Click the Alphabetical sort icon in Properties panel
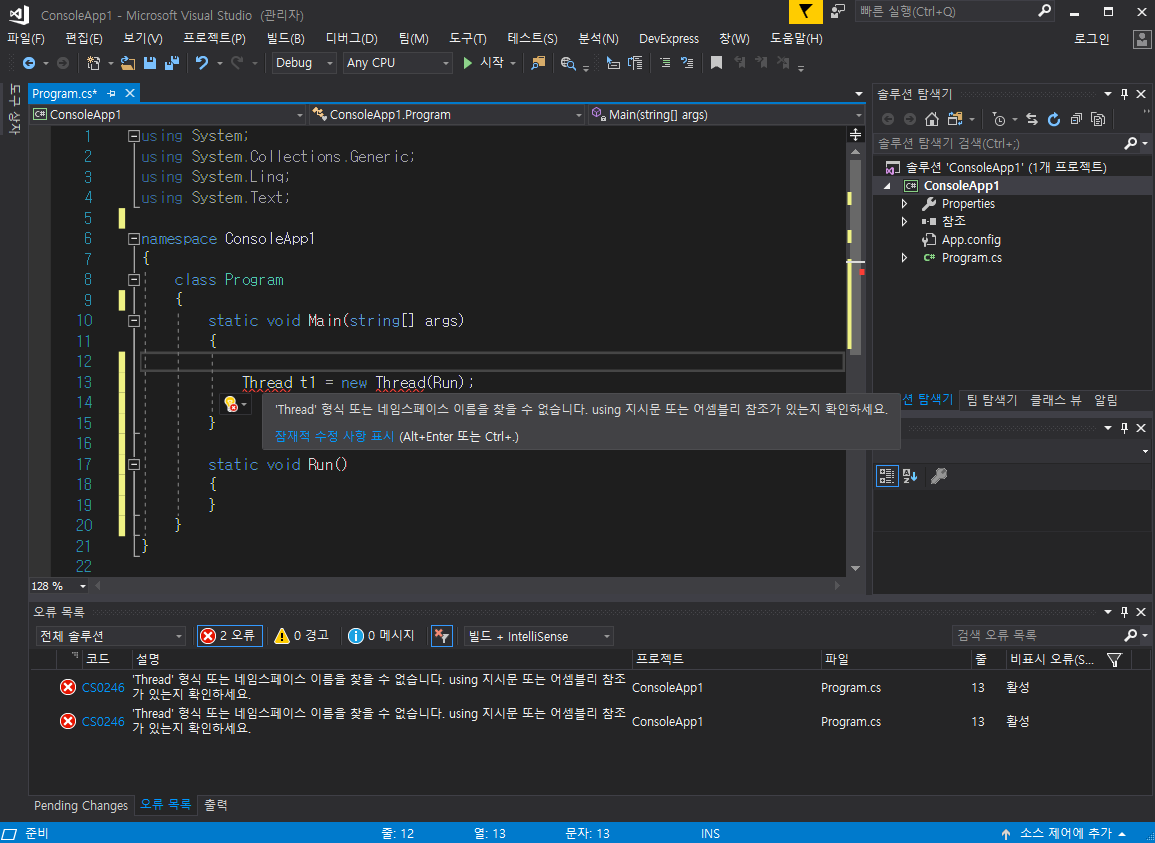 [x=910, y=476]
